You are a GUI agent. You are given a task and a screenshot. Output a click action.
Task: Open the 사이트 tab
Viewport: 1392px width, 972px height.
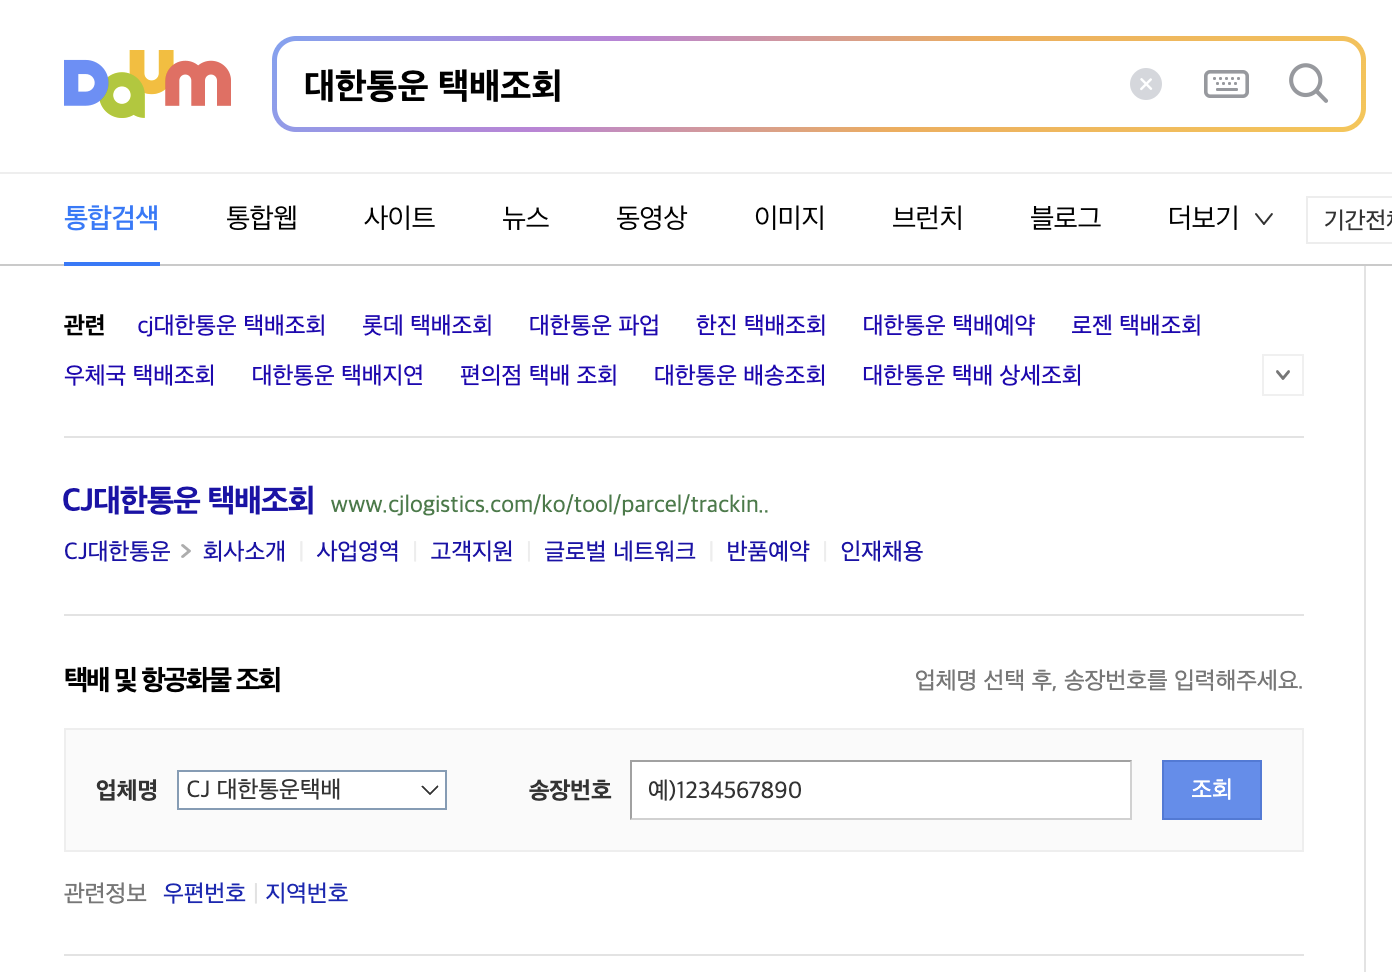click(x=400, y=218)
